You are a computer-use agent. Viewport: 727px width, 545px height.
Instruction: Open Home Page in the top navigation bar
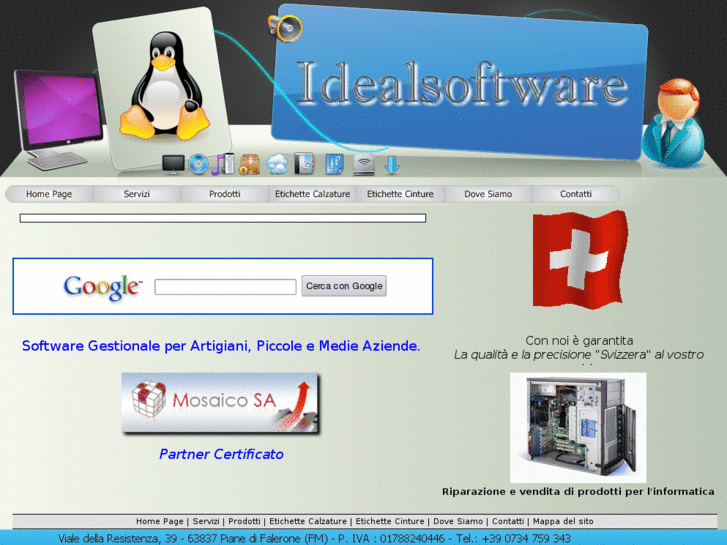pos(49,194)
